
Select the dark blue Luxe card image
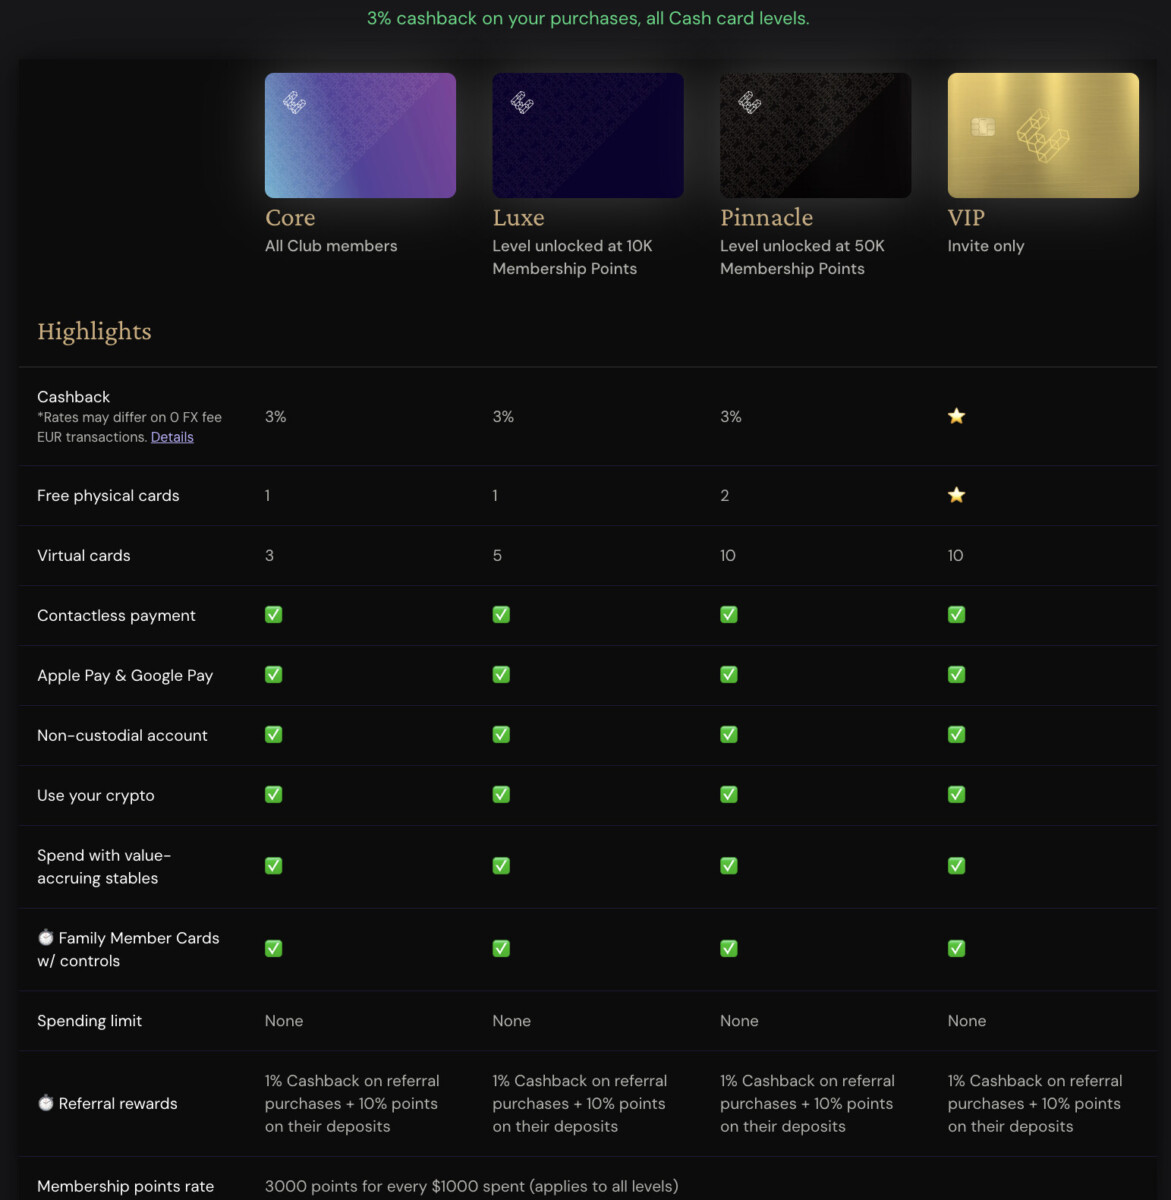[588, 135]
